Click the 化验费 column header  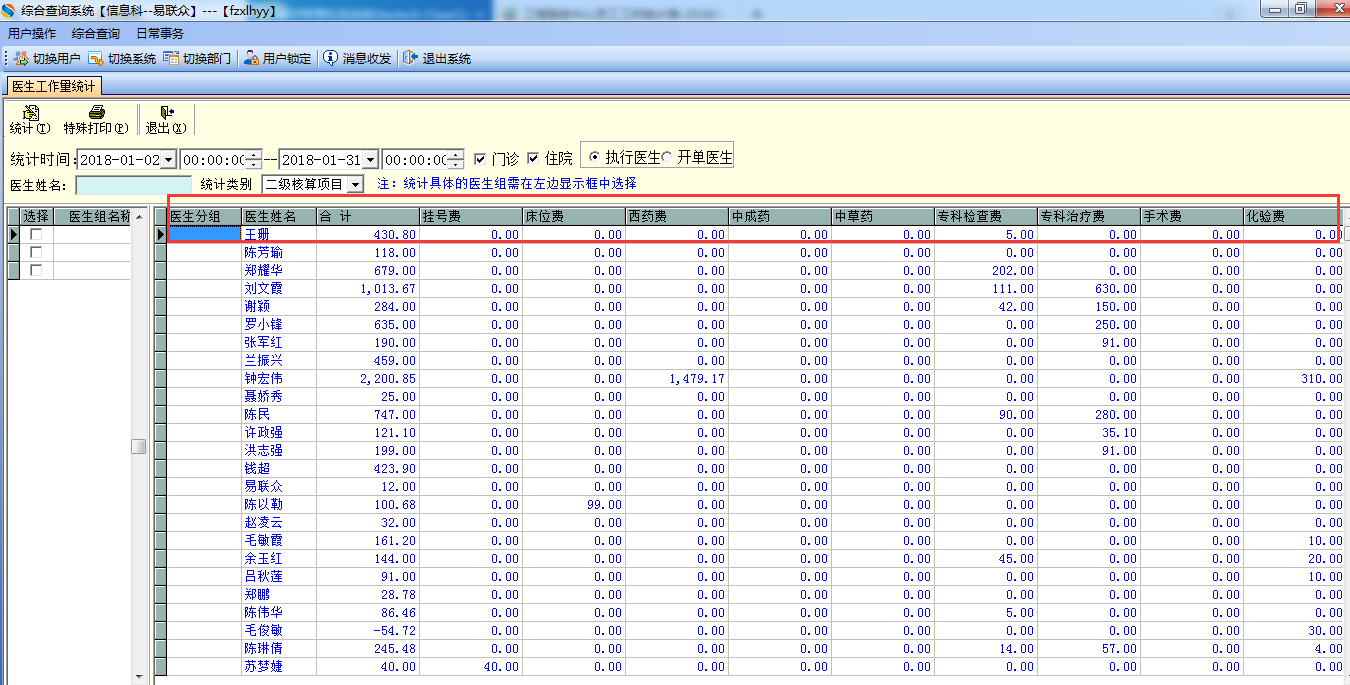coord(1293,216)
